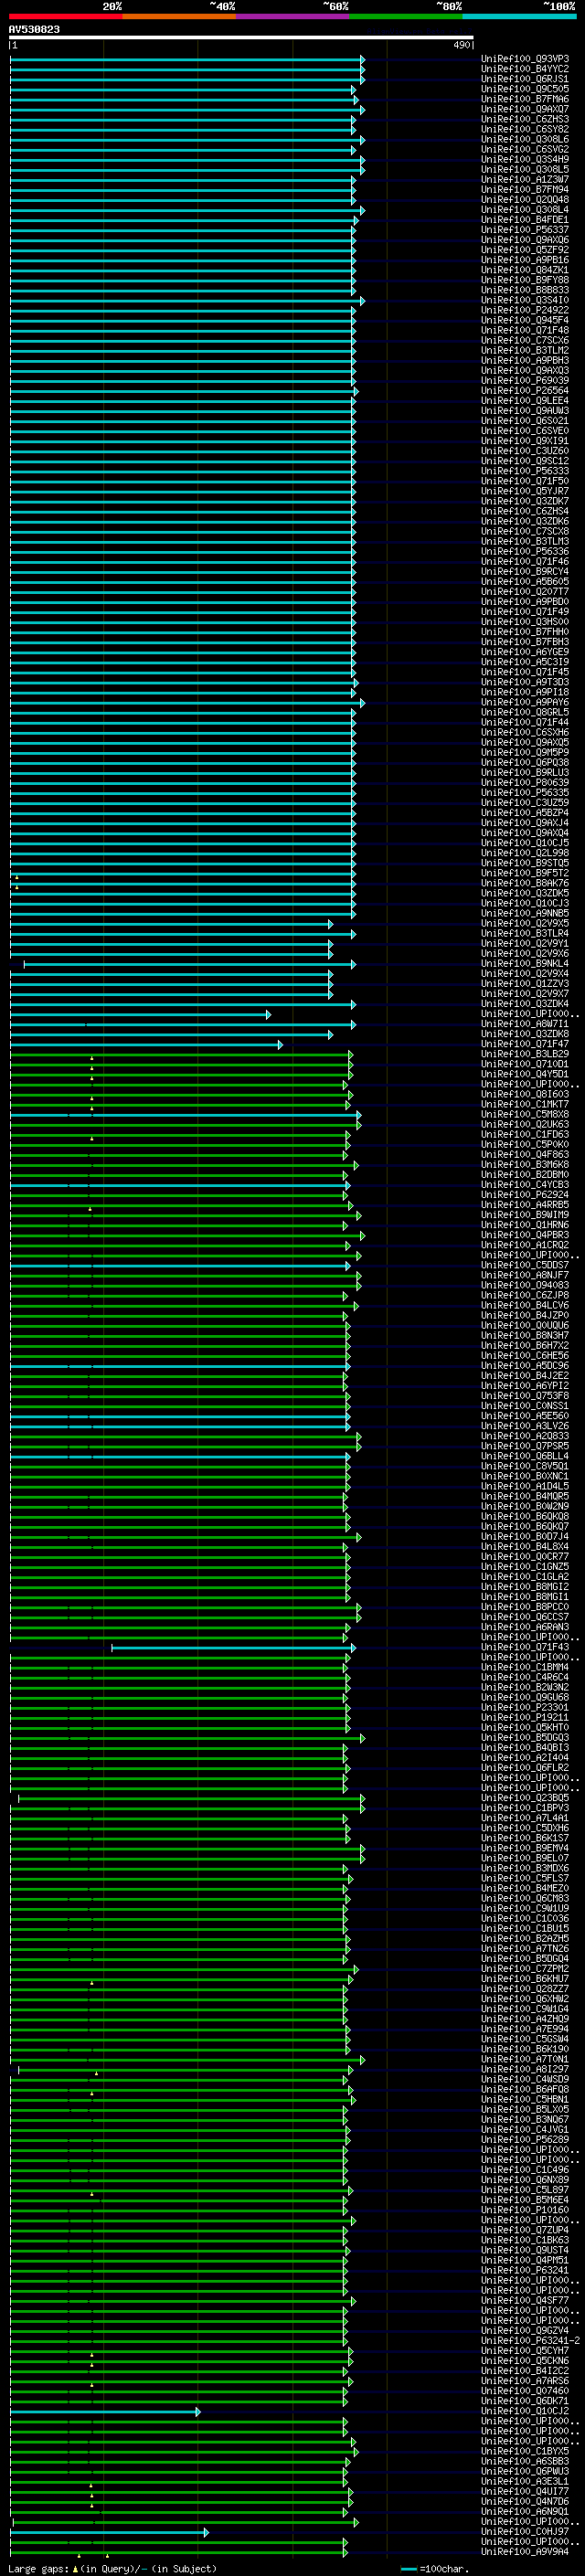
Task: Click the UniRef100_P63241-2 label
Action: (x=530, y=2340)
